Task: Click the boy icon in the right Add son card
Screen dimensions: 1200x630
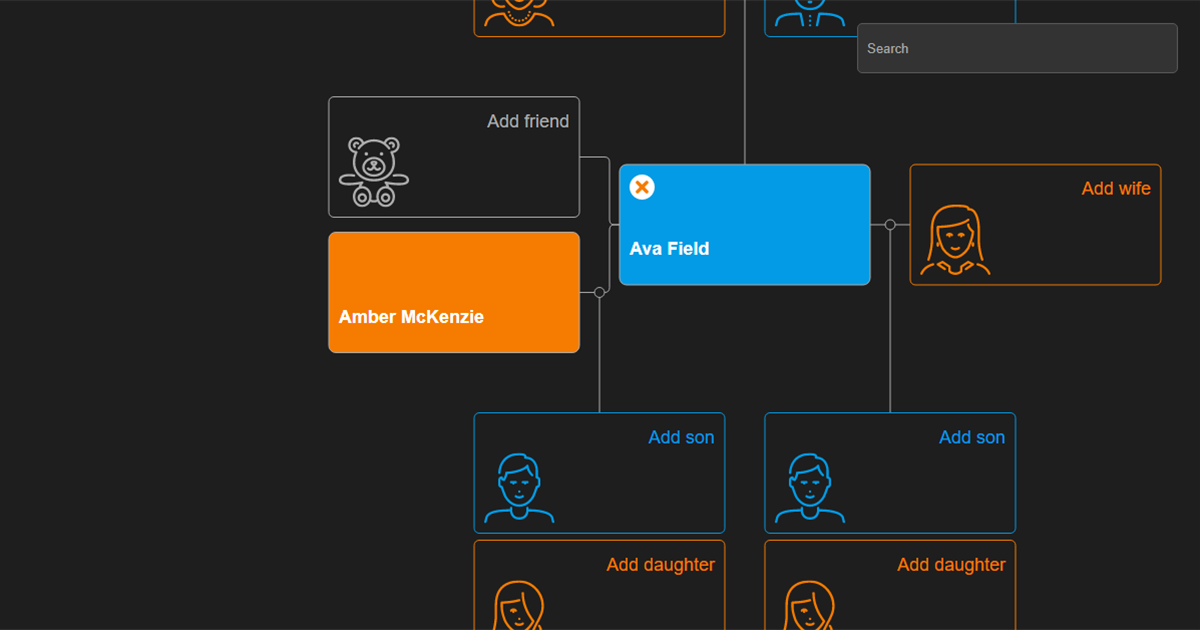Action: click(x=808, y=487)
